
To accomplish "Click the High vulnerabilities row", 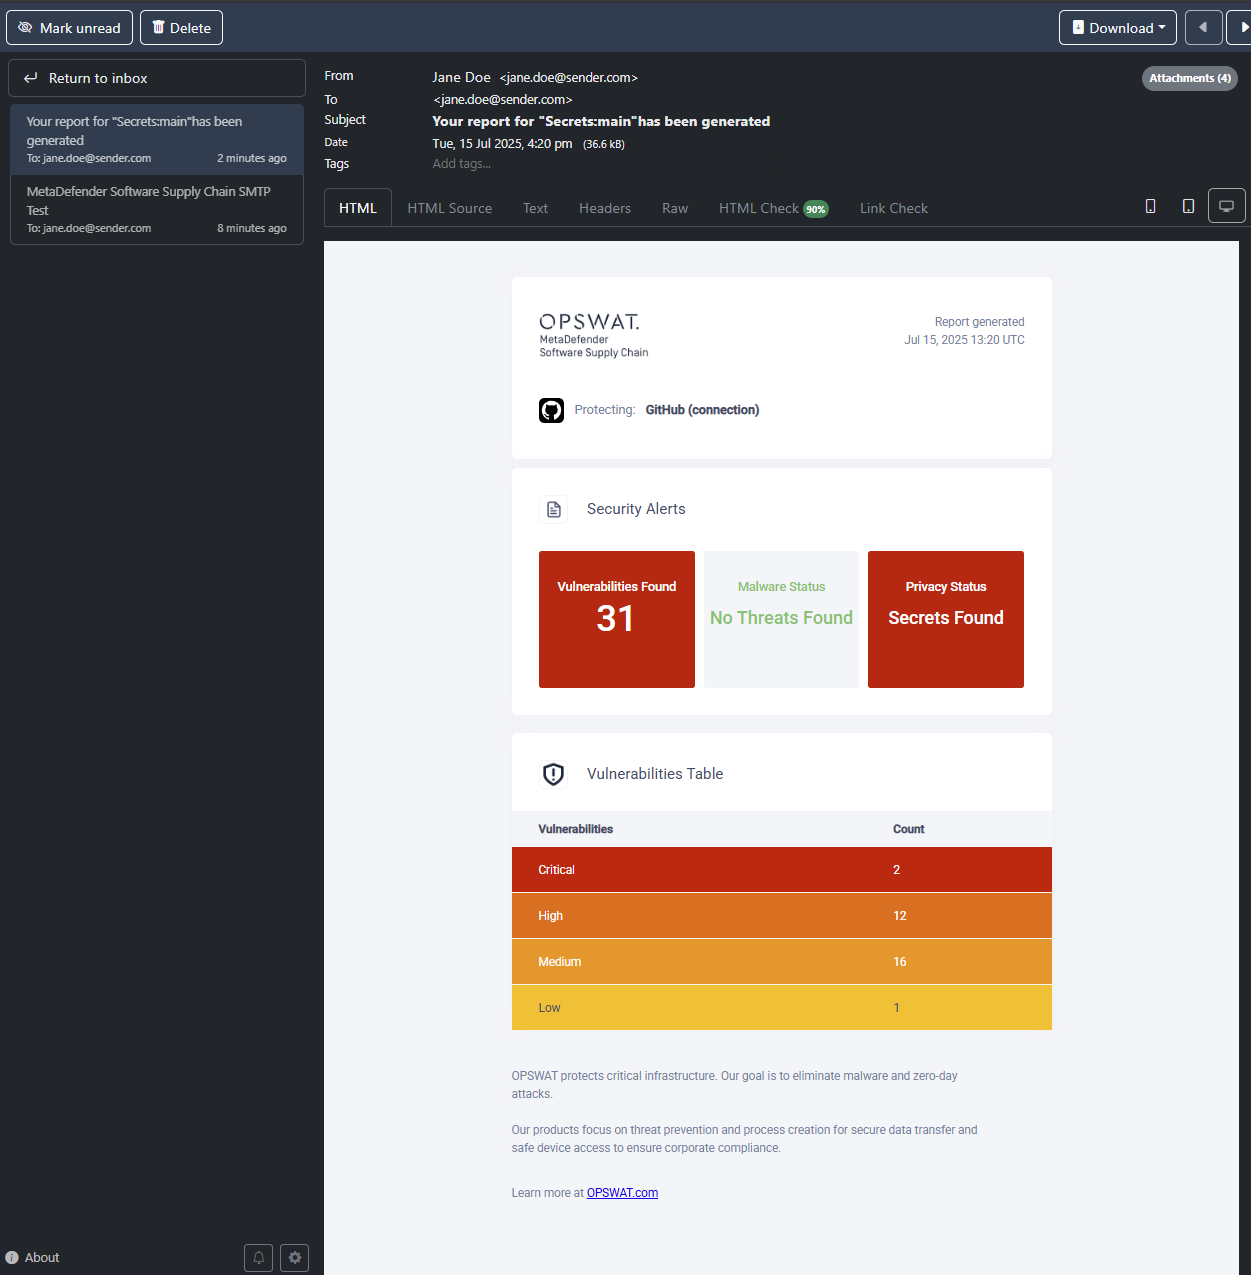I will pyautogui.click(x=782, y=916).
